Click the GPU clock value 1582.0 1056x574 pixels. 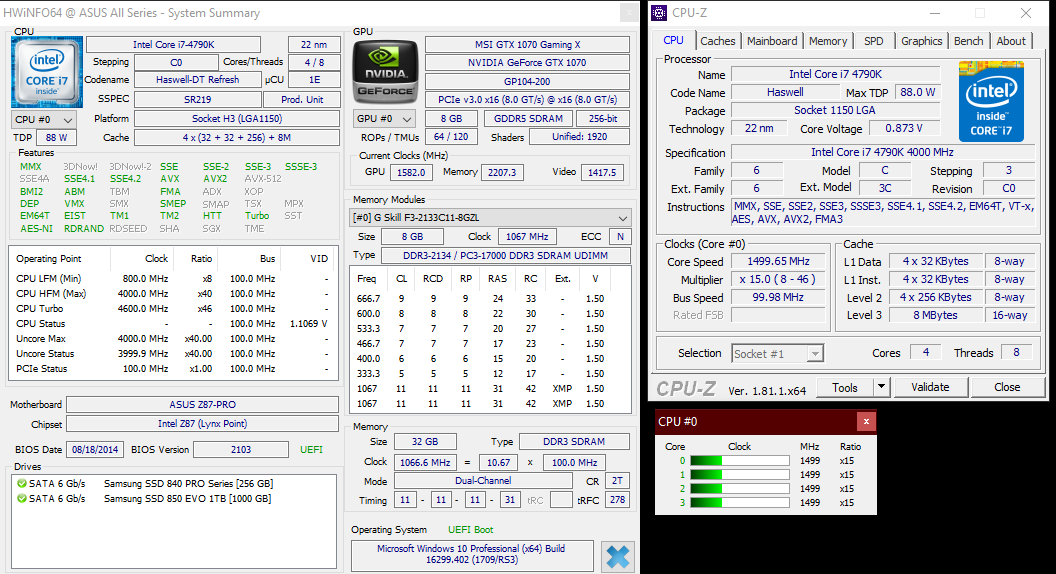click(411, 172)
